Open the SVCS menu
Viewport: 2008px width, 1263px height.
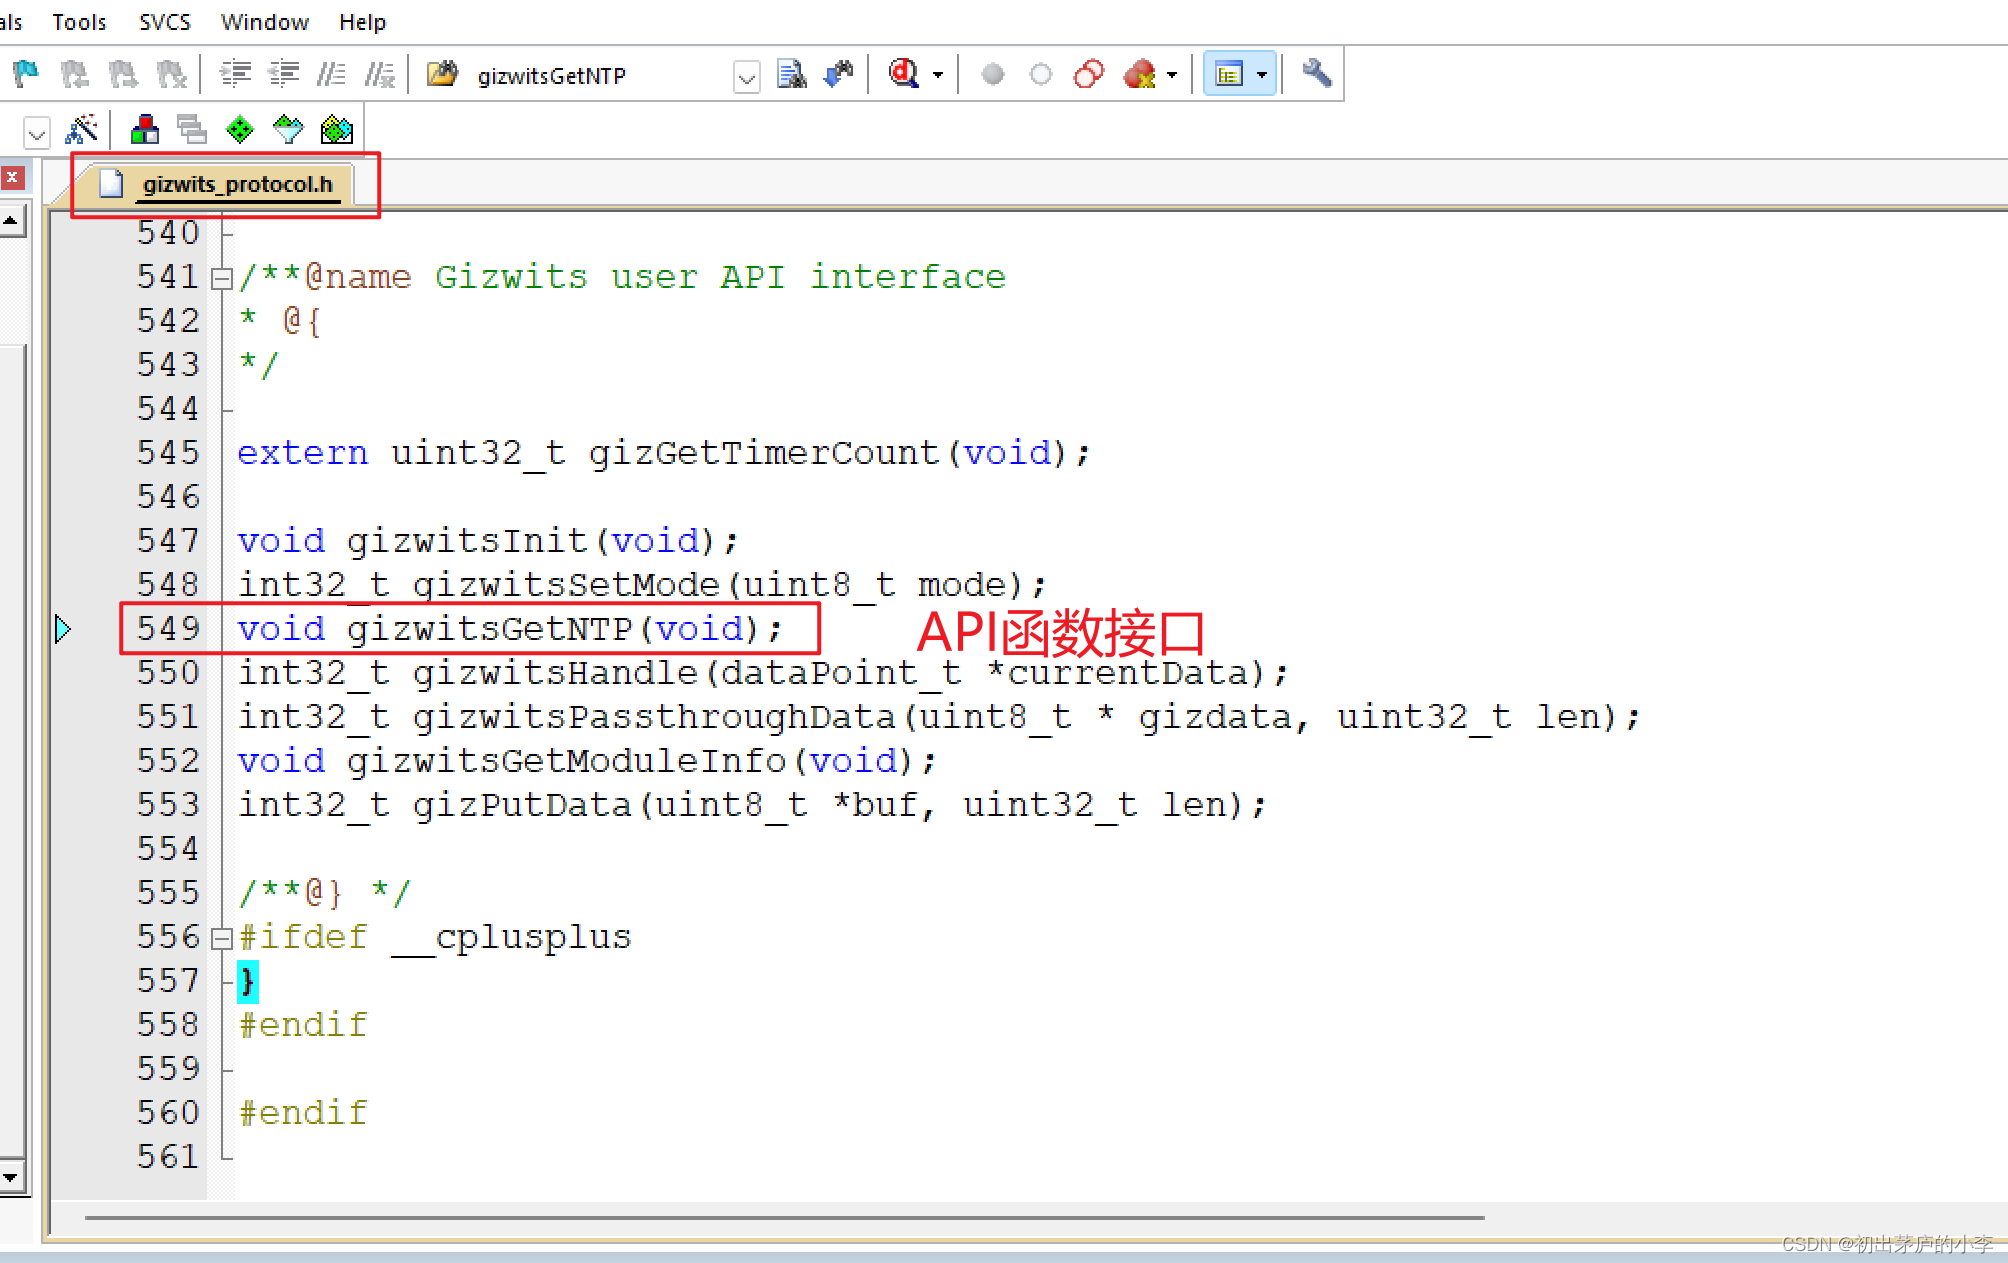[x=165, y=22]
